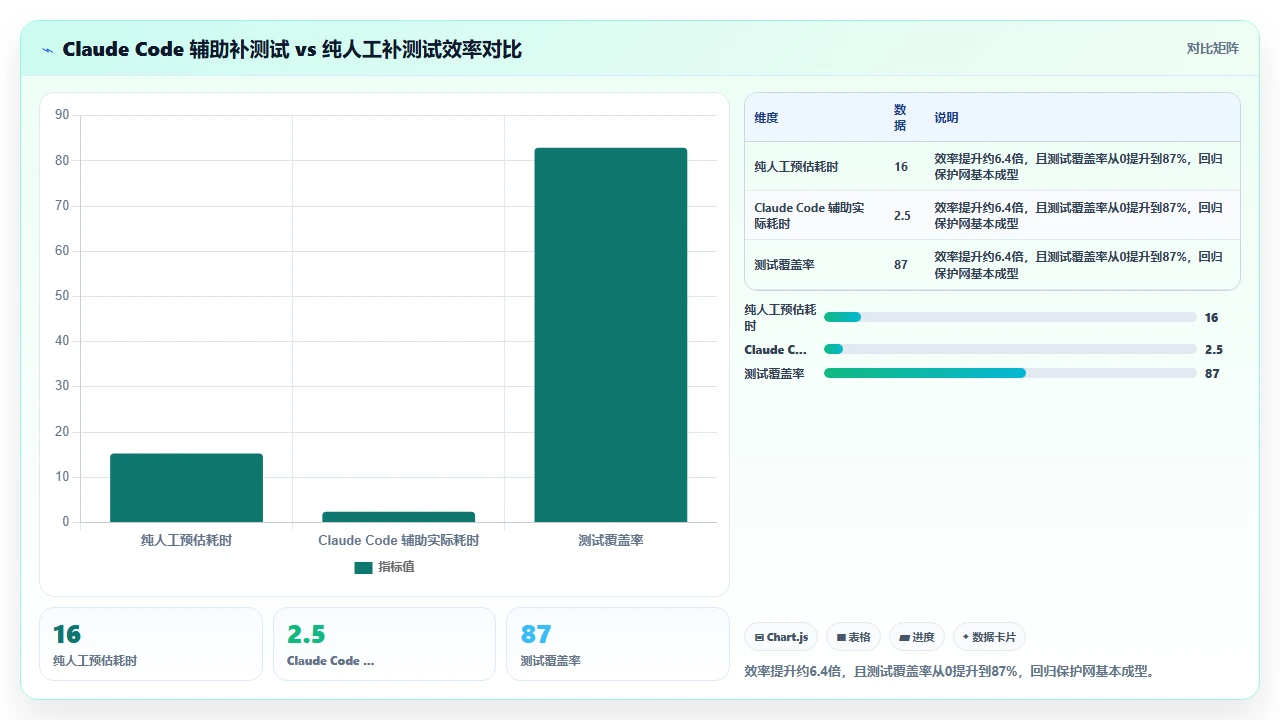This screenshot has height=720, width=1280.
Task: Click the 测试覆盖率 progress bar
Action: tap(1010, 373)
